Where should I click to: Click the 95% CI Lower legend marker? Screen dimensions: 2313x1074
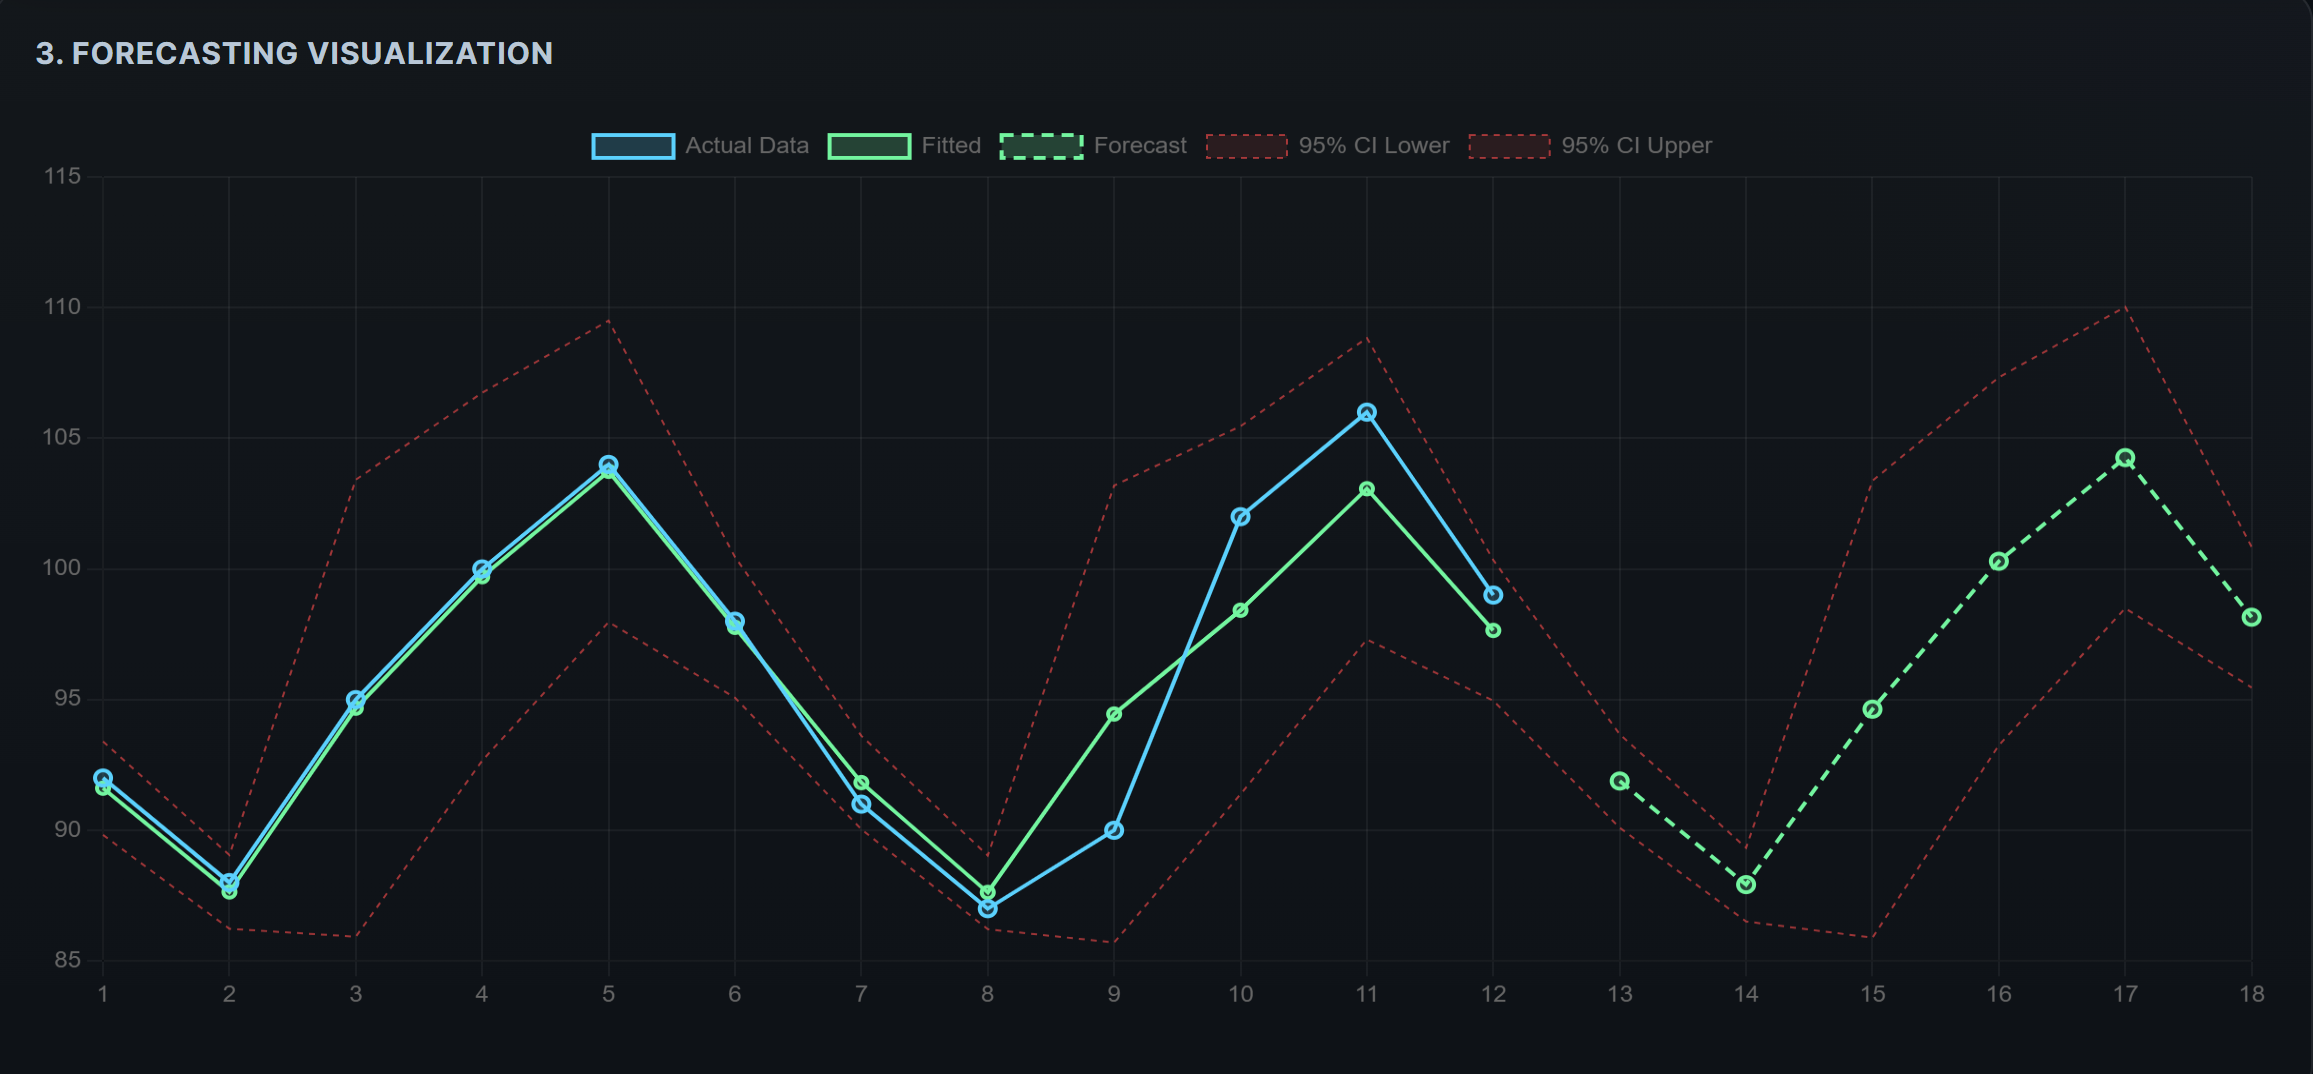pyautogui.click(x=1246, y=144)
